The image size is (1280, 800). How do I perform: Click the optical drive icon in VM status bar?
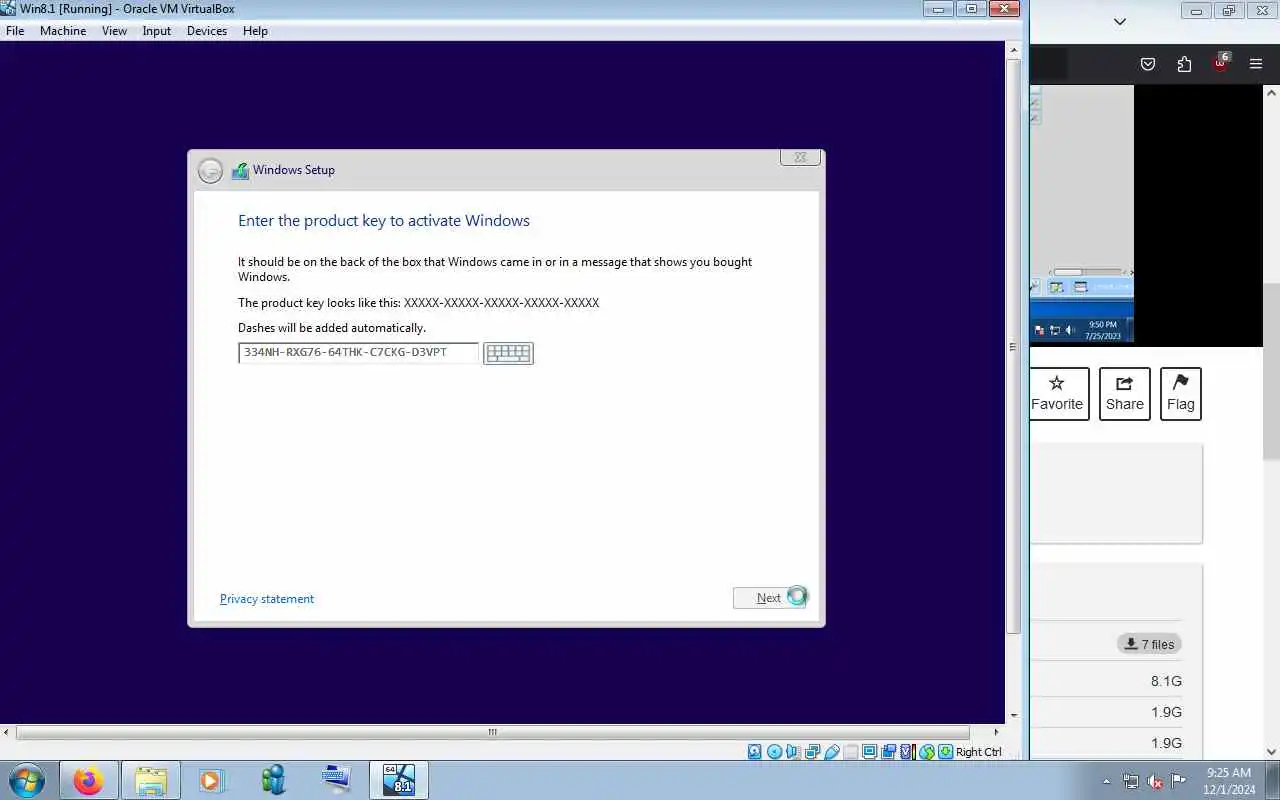pyautogui.click(x=774, y=752)
